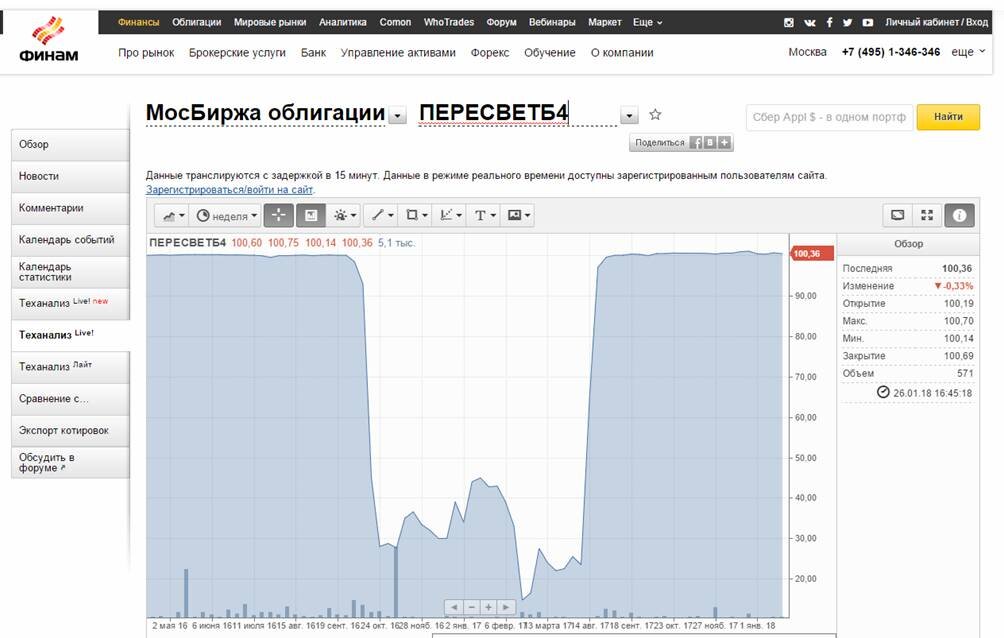Open О компании navigation link
Screen dimensions: 1004x638
[622, 53]
